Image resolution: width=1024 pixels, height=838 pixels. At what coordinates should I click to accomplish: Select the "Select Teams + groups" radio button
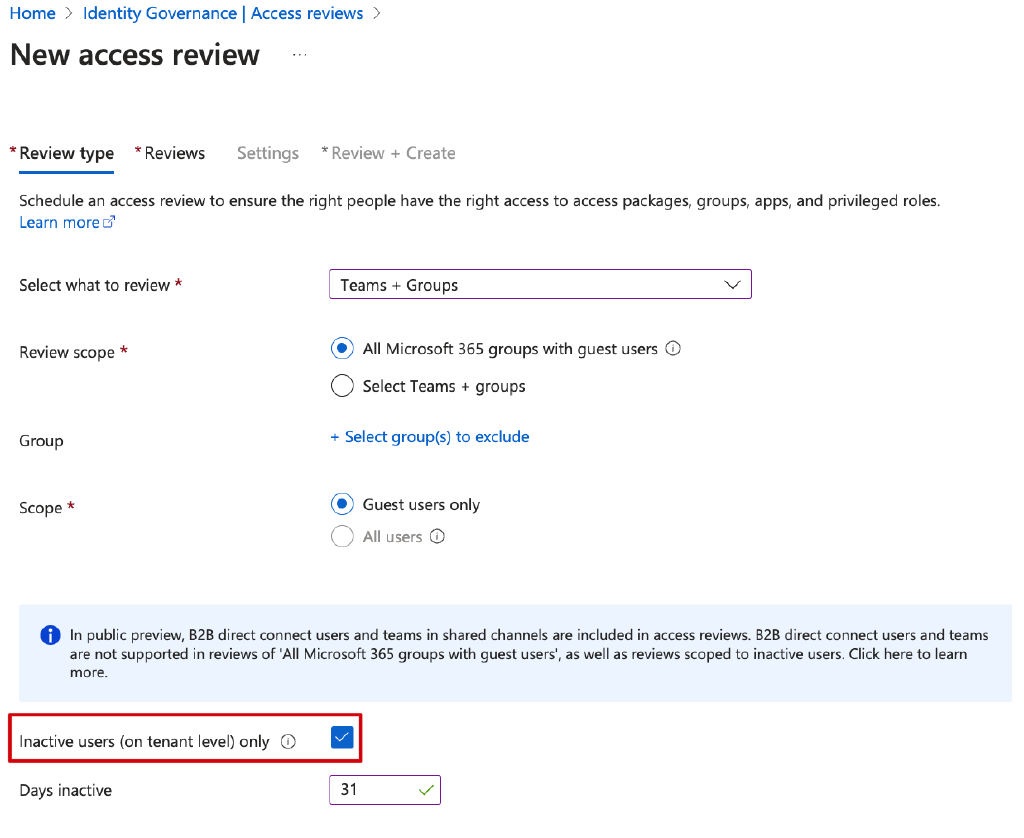342,386
